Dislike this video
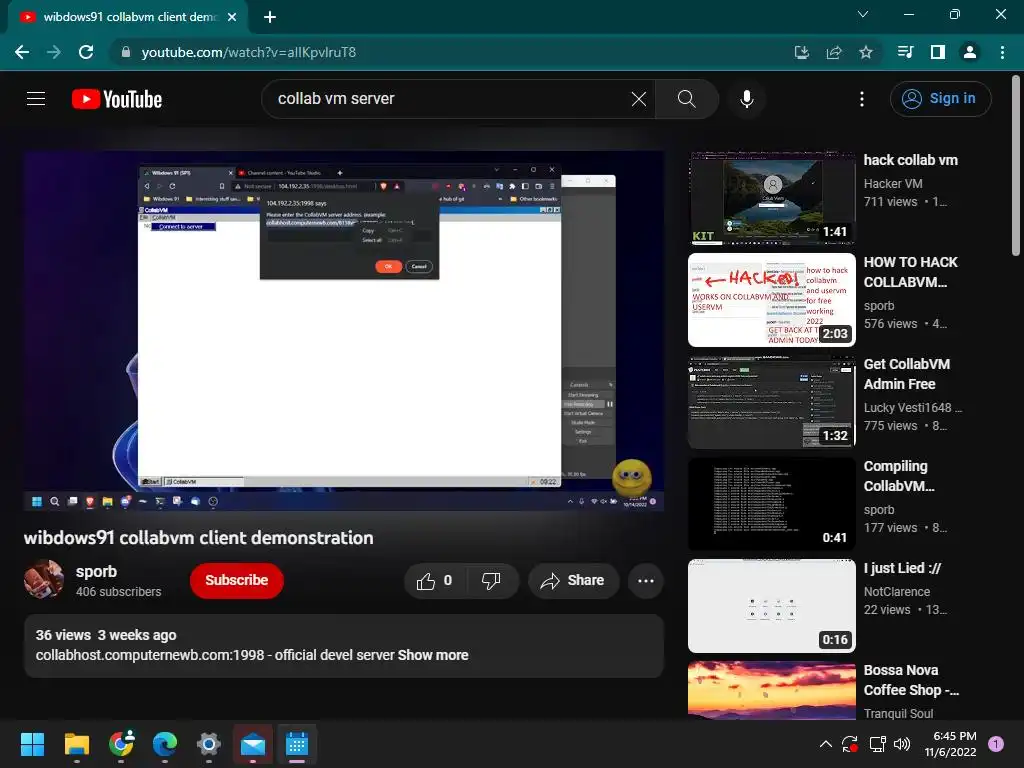This screenshot has height=768, width=1024. 491,581
